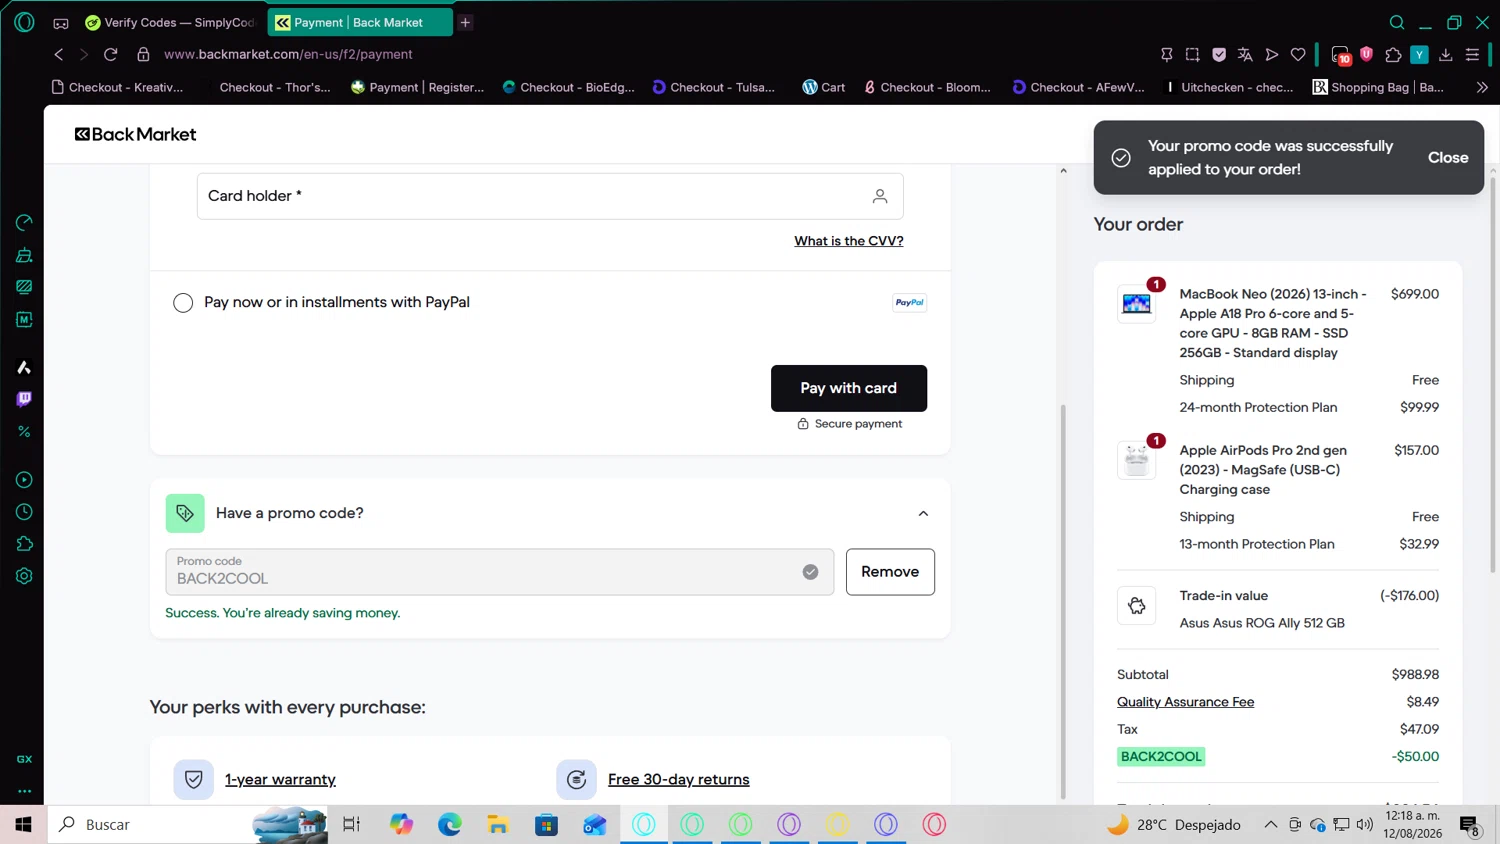Open the Checkout - Thor's bookmark
The width and height of the screenshot is (1500, 844).
tap(275, 87)
